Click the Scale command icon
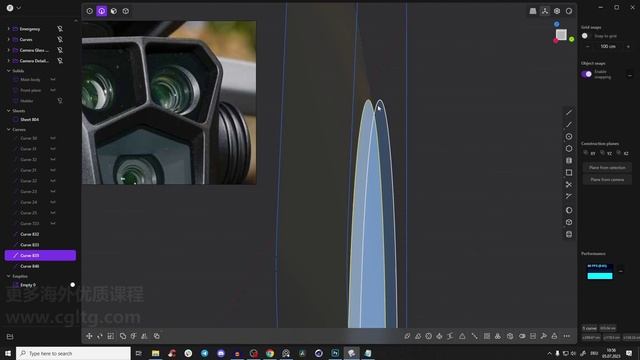 (x=111, y=336)
